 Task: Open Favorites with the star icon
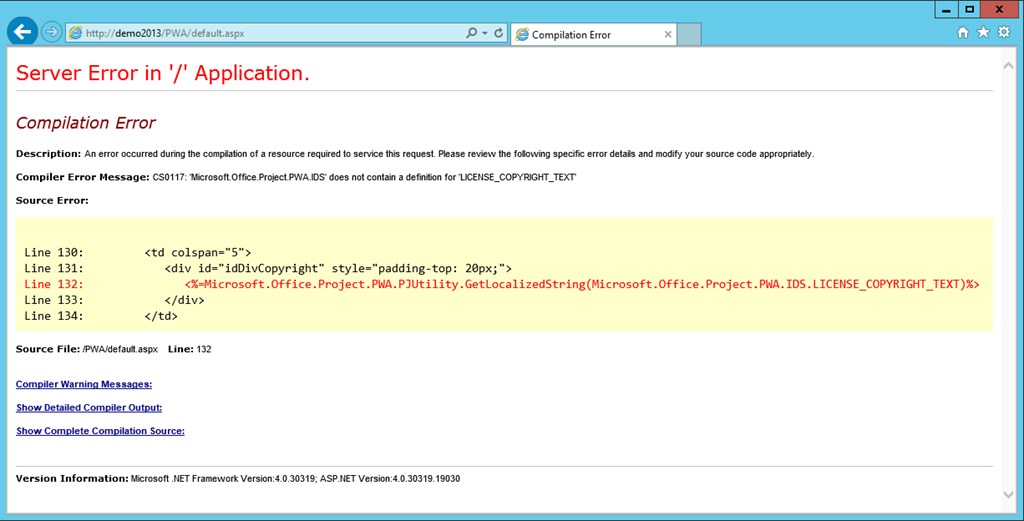pos(983,32)
